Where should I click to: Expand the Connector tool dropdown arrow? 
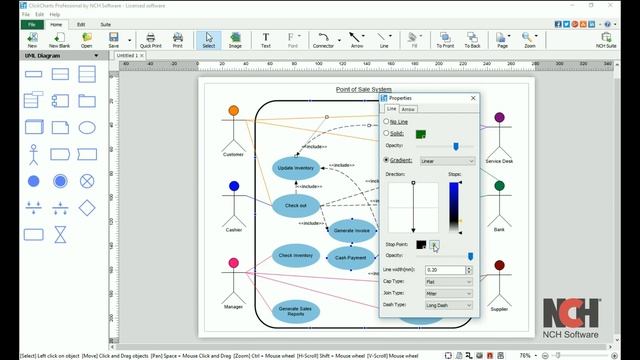pyautogui.click(x=339, y=40)
